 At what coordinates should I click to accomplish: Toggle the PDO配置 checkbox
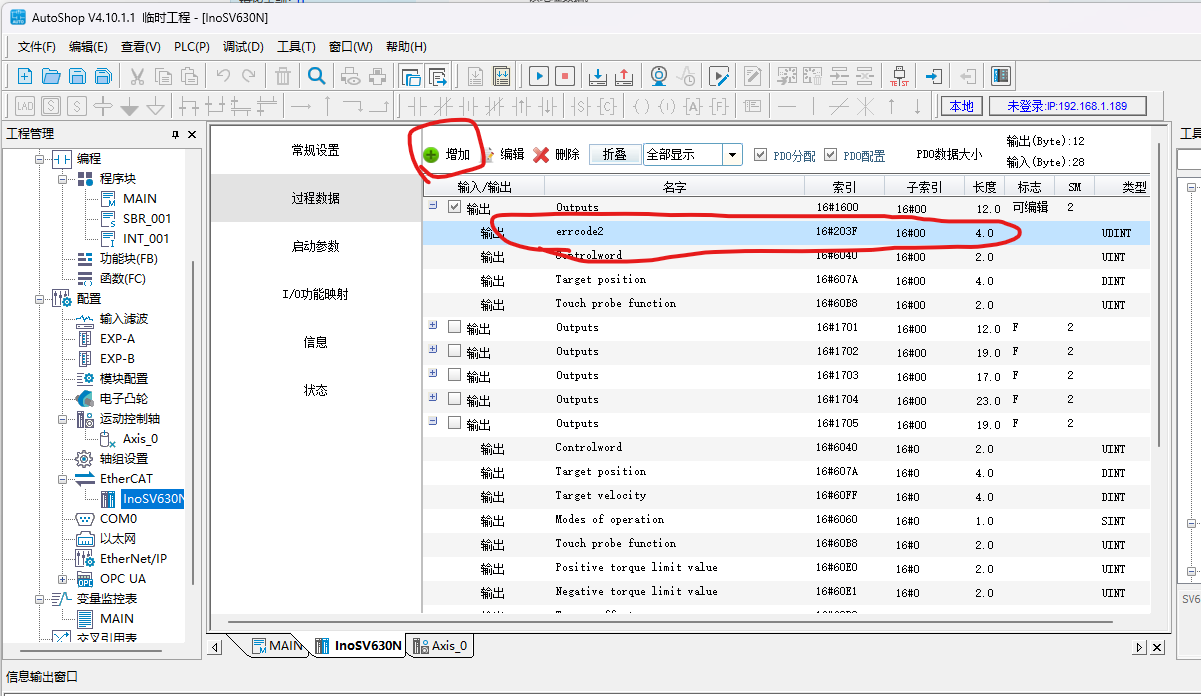(x=831, y=155)
